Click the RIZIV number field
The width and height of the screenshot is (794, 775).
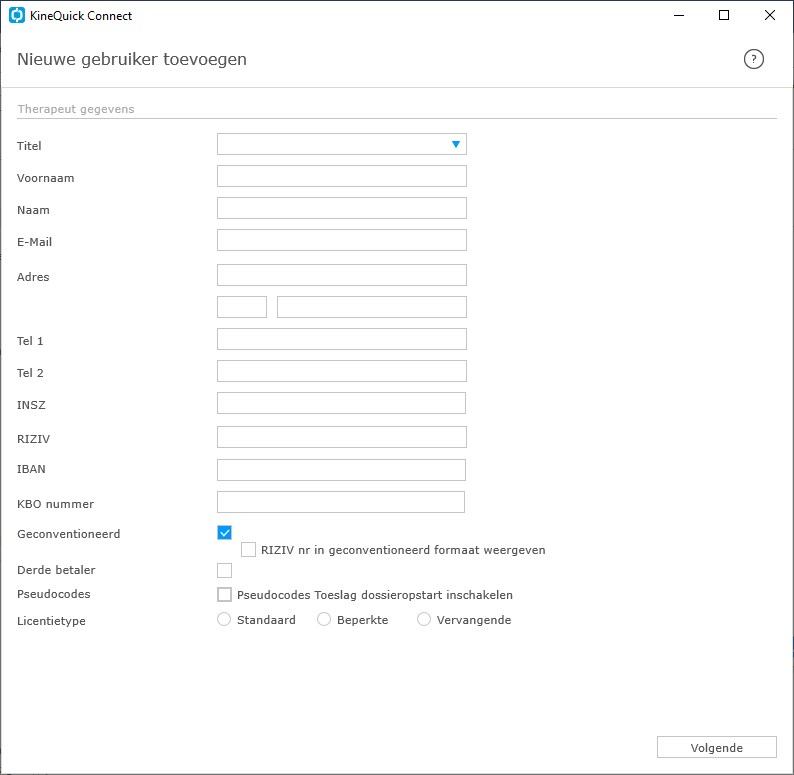pos(342,437)
